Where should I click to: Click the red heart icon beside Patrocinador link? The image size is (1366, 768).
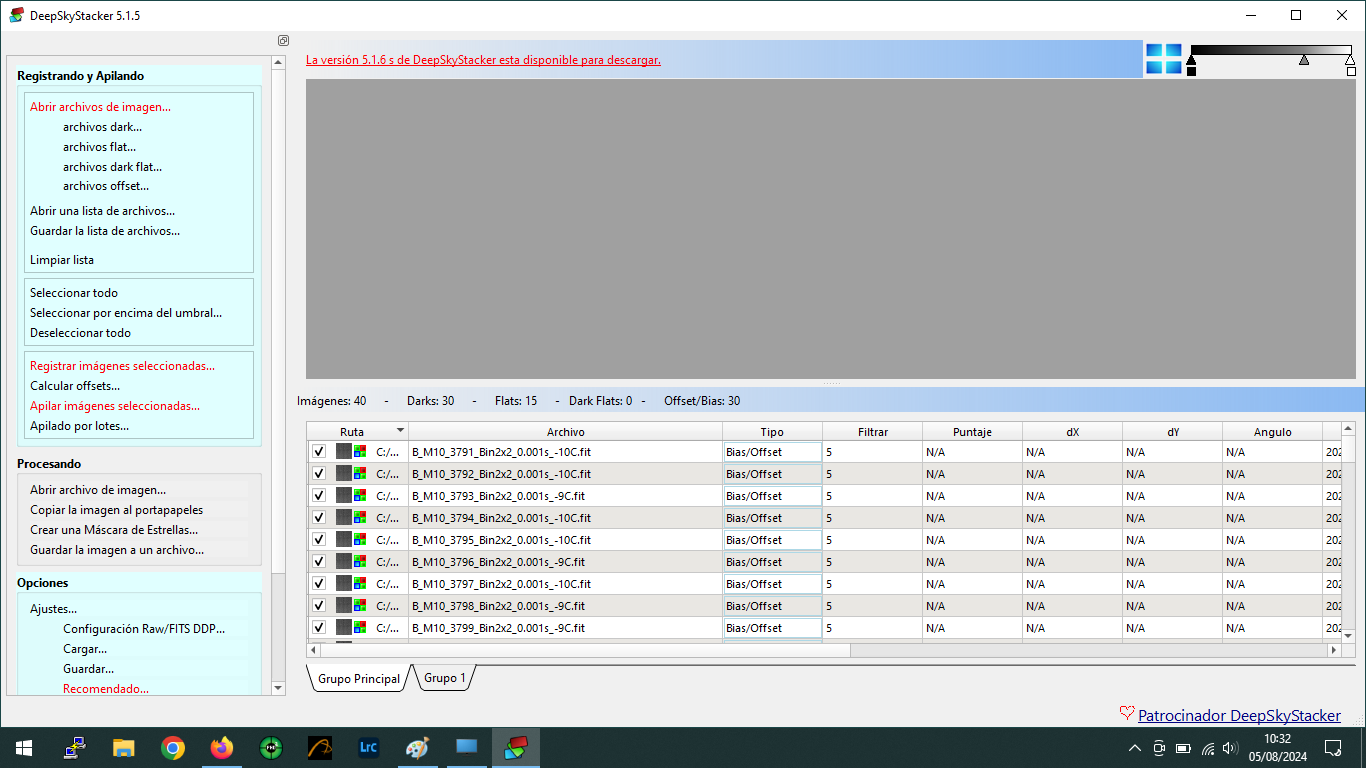coord(1127,714)
